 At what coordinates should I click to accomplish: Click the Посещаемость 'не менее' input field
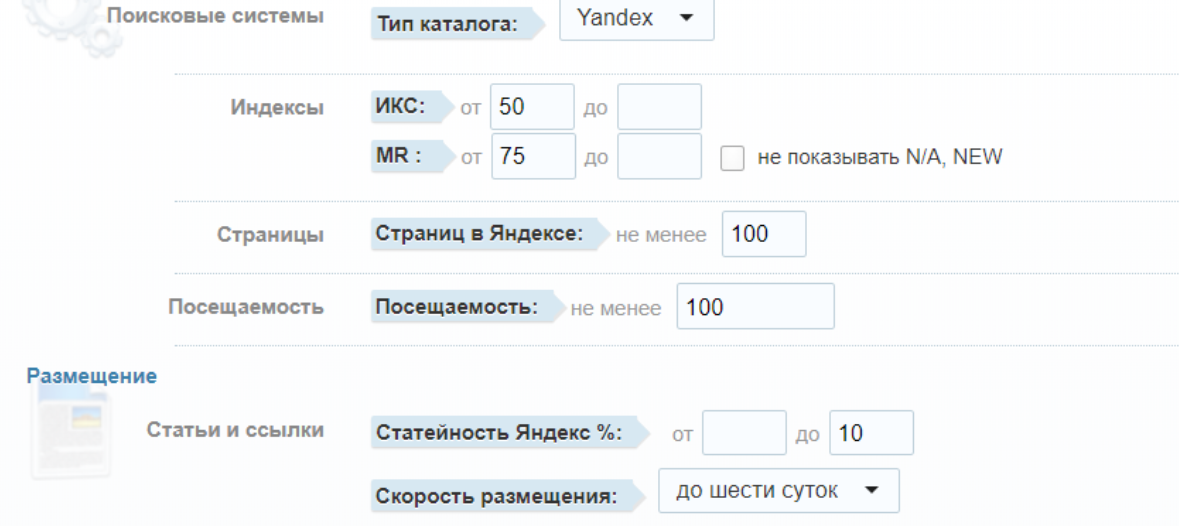point(755,307)
